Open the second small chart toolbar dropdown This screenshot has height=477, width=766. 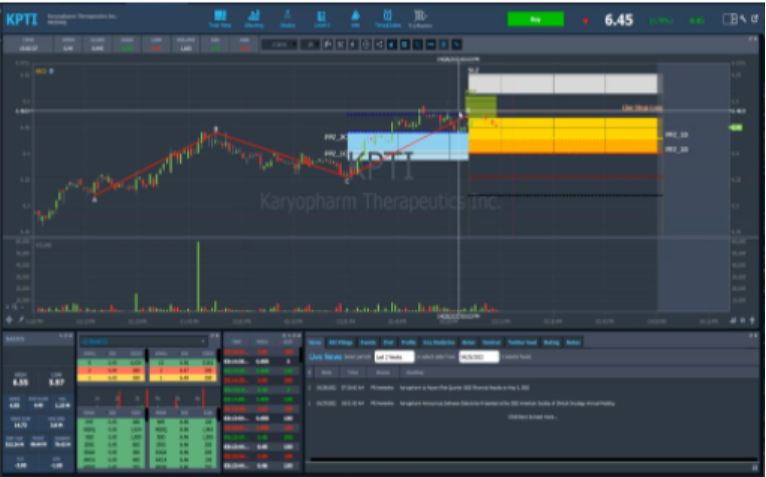309,44
